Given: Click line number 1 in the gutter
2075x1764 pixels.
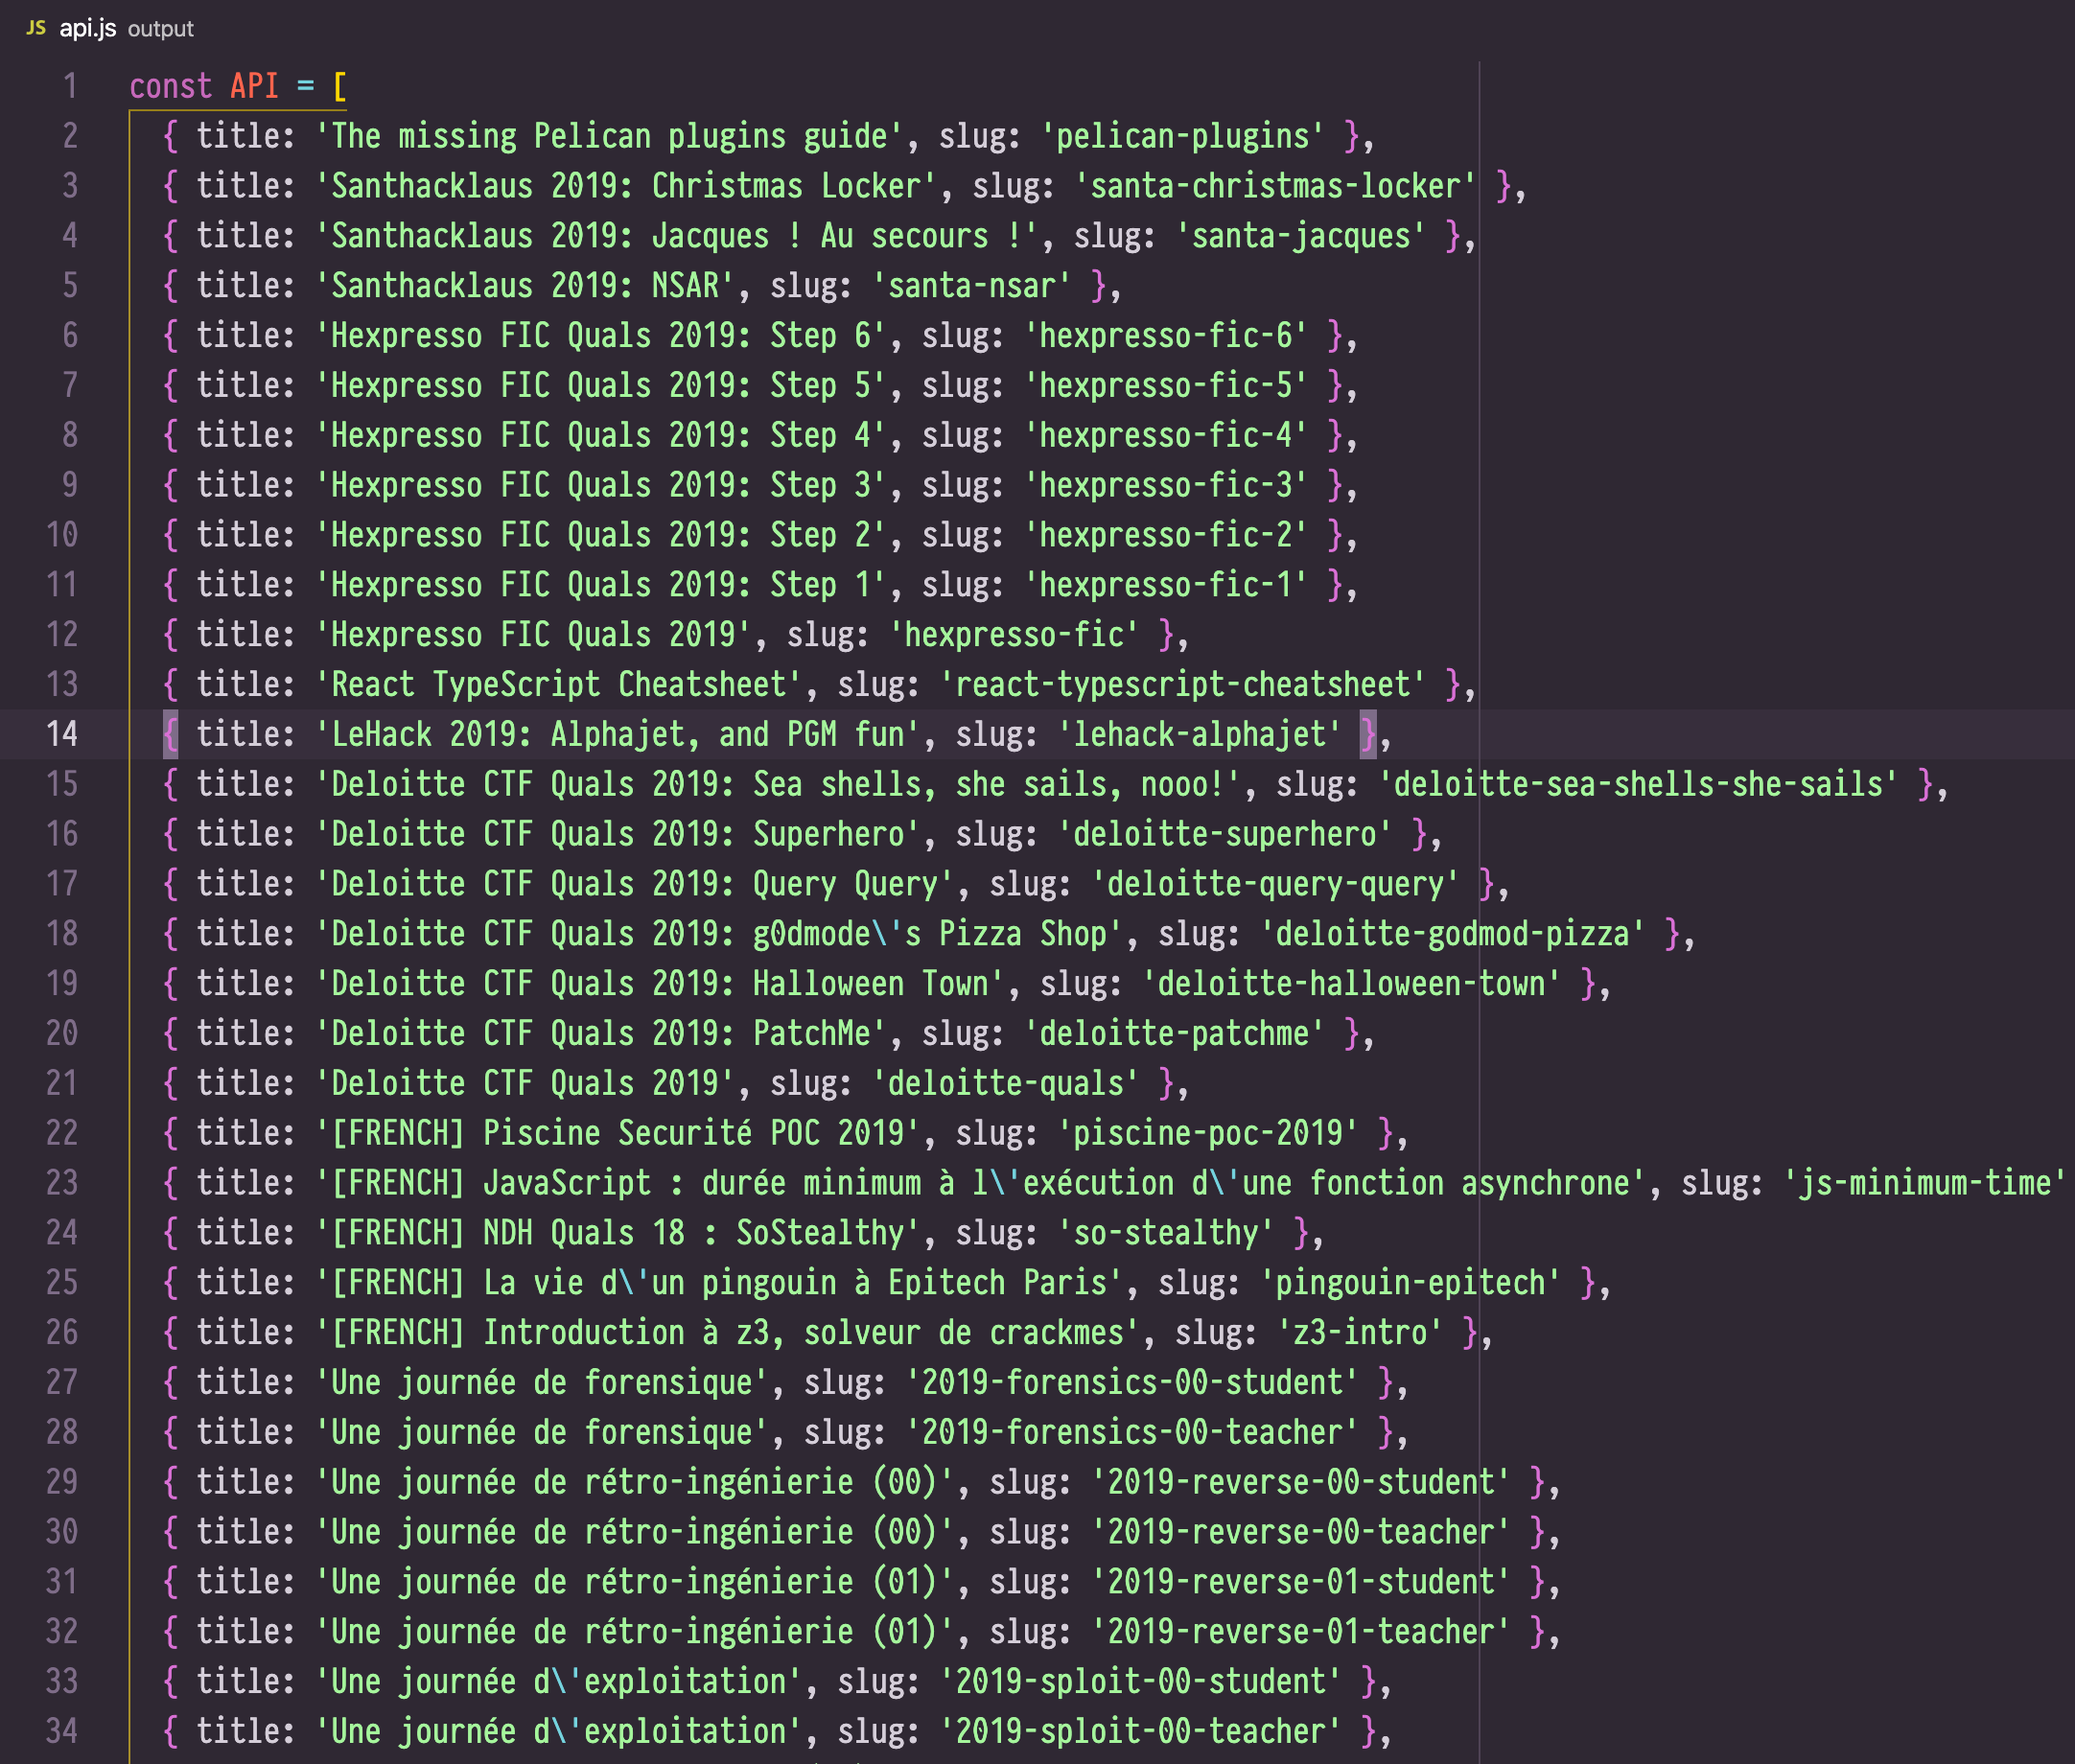Looking at the screenshot, I should point(70,87).
